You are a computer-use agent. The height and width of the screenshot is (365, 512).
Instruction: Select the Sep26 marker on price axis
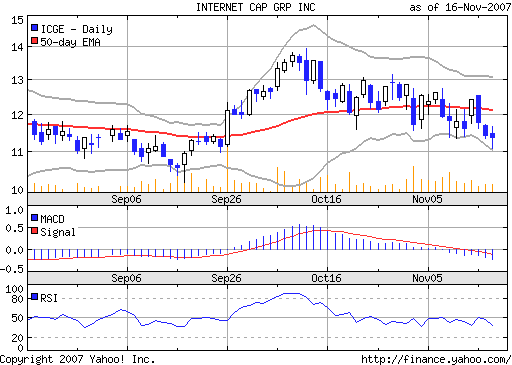[x=226, y=199]
